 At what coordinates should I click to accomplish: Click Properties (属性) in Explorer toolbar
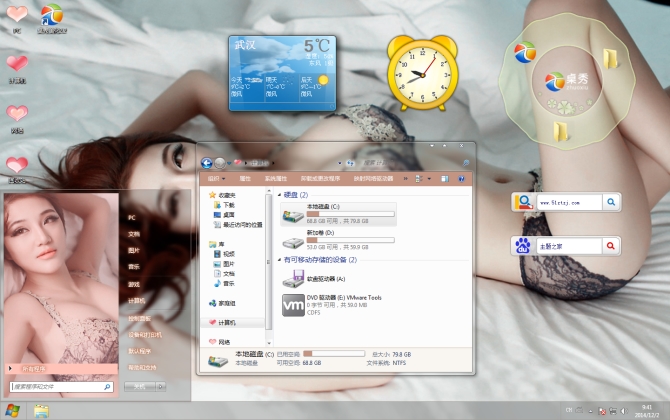point(245,179)
